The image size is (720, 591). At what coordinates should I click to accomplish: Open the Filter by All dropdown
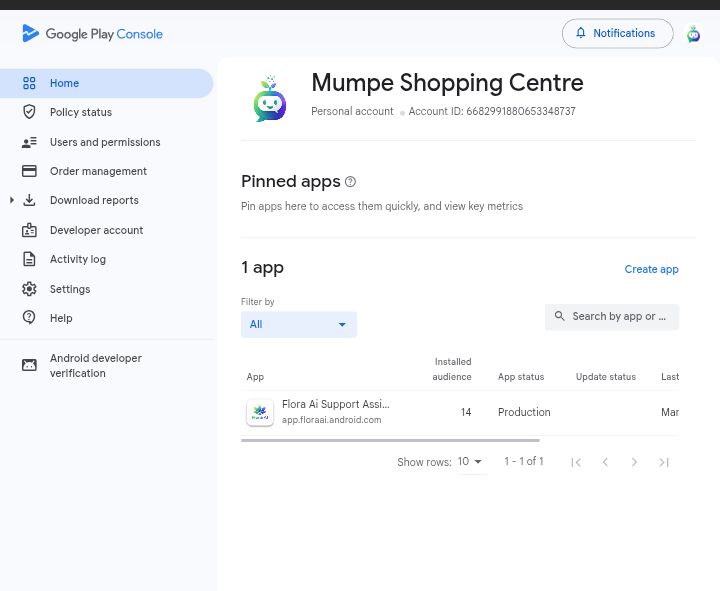pos(298,324)
